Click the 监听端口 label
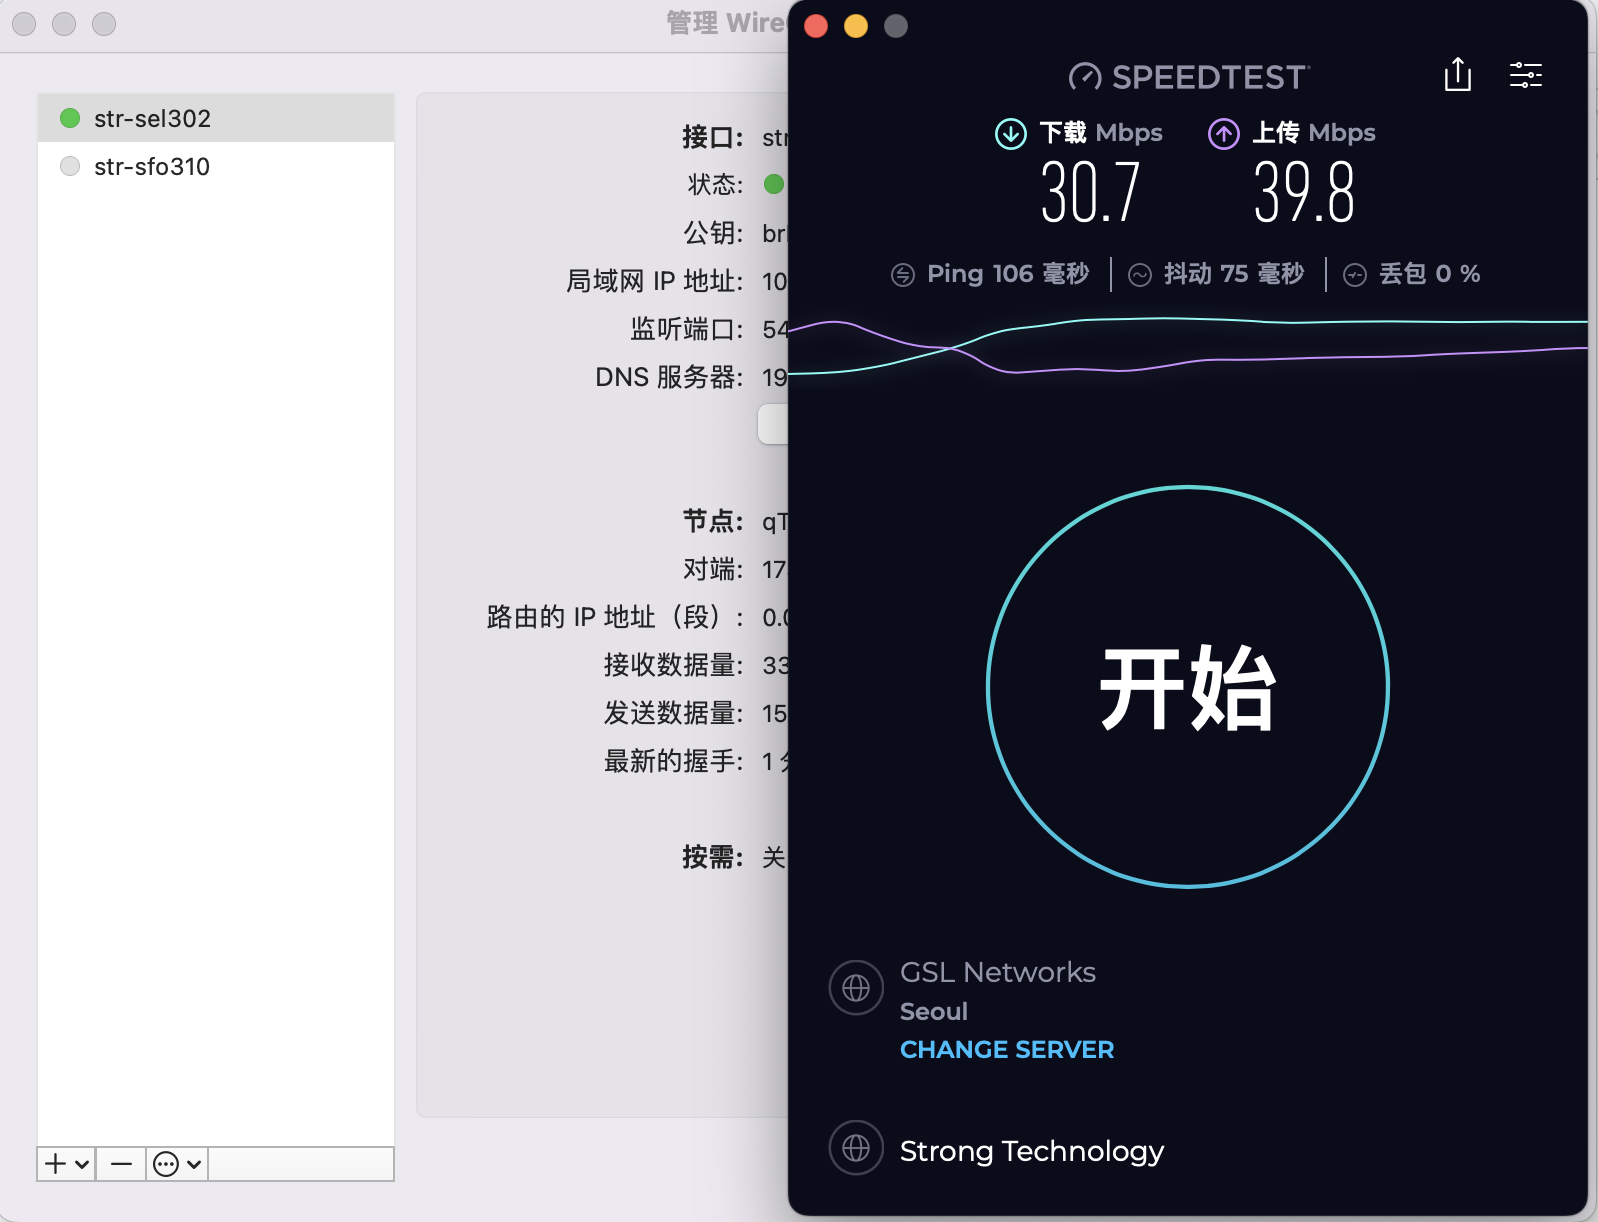Viewport: 1598px width, 1222px height. 687,329
